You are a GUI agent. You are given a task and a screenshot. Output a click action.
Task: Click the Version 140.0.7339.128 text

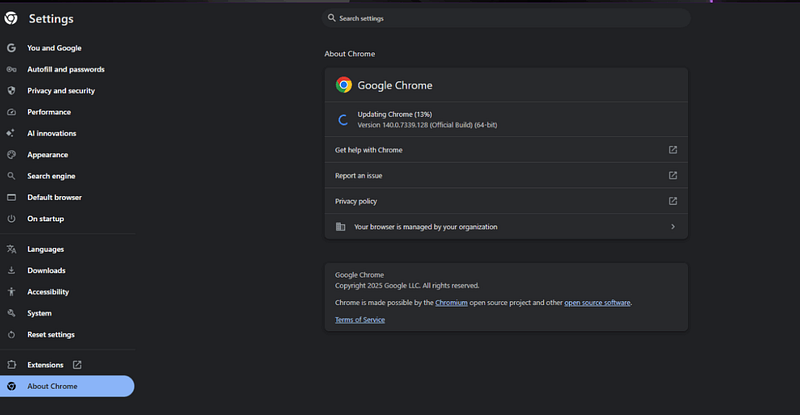click(x=427, y=125)
